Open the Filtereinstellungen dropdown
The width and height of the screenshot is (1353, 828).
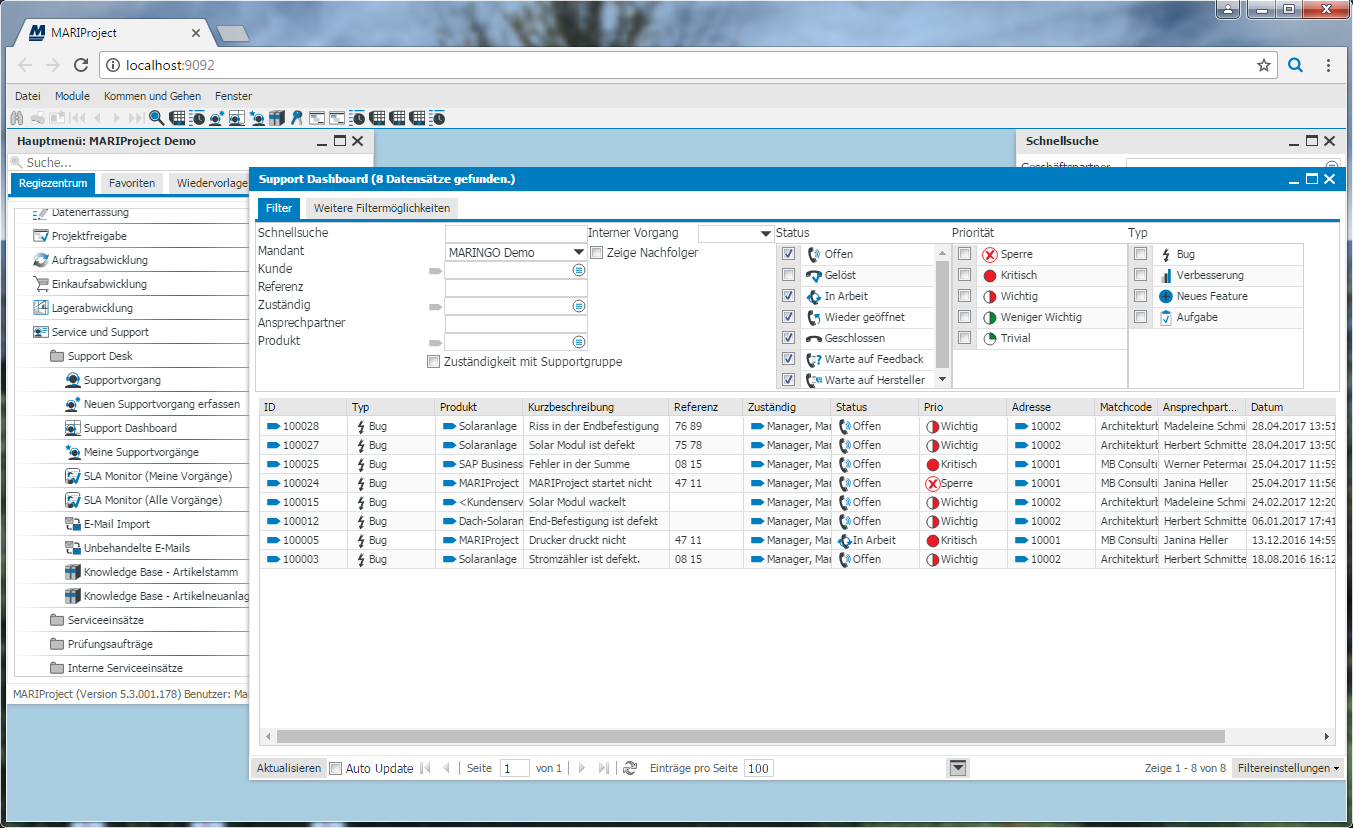(1287, 768)
